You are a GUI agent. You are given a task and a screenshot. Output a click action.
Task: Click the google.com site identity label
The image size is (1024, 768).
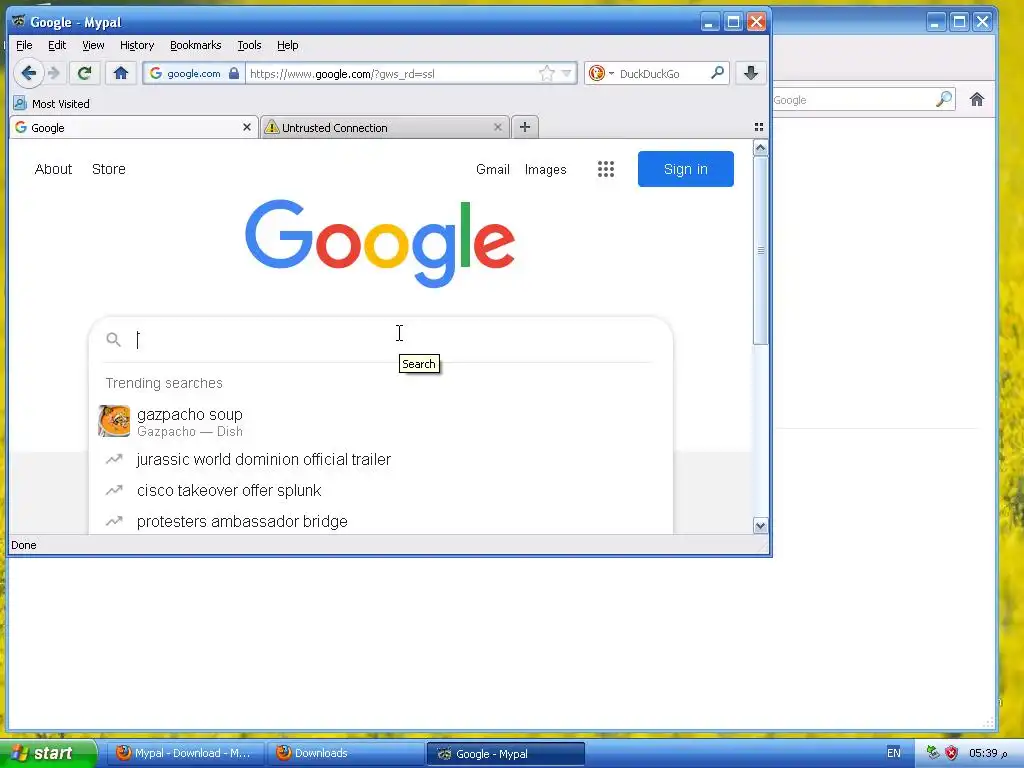click(x=193, y=73)
